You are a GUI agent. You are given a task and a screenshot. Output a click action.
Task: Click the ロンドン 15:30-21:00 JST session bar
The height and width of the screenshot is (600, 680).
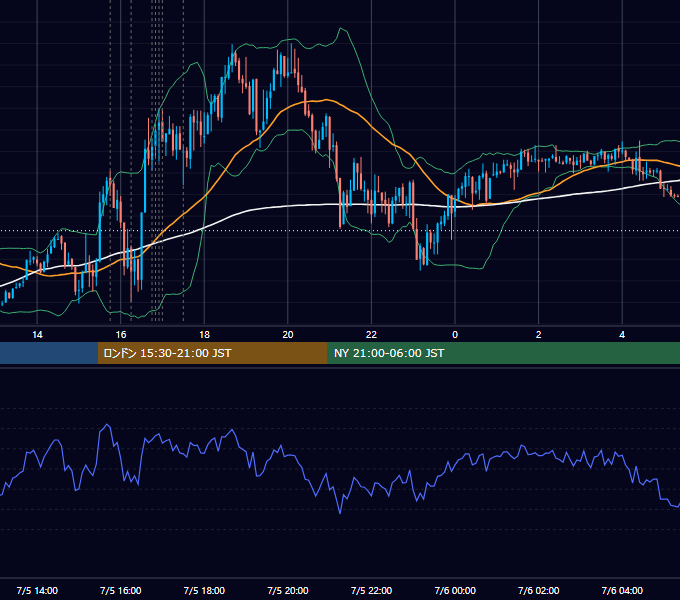coord(212,353)
